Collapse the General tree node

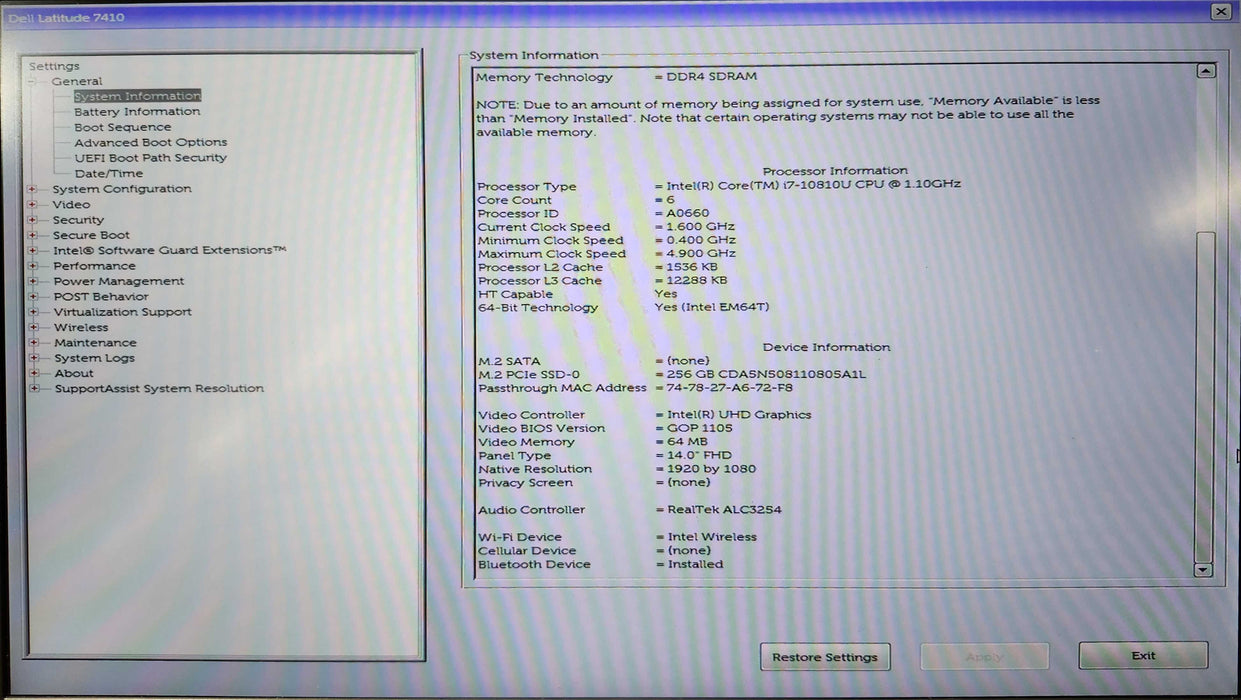[33, 82]
